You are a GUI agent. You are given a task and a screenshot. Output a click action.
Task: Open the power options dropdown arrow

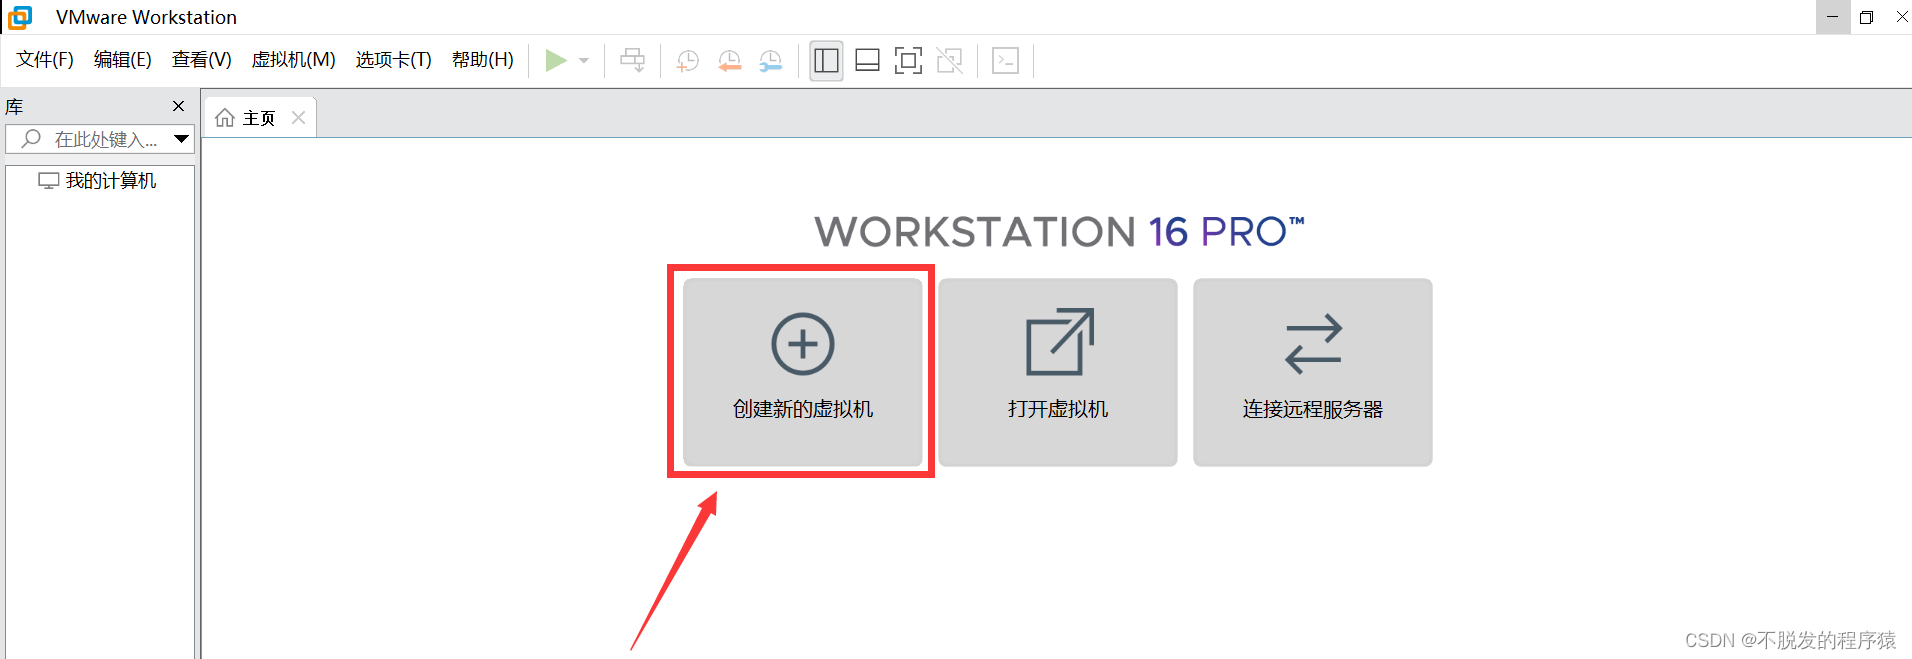tap(584, 61)
